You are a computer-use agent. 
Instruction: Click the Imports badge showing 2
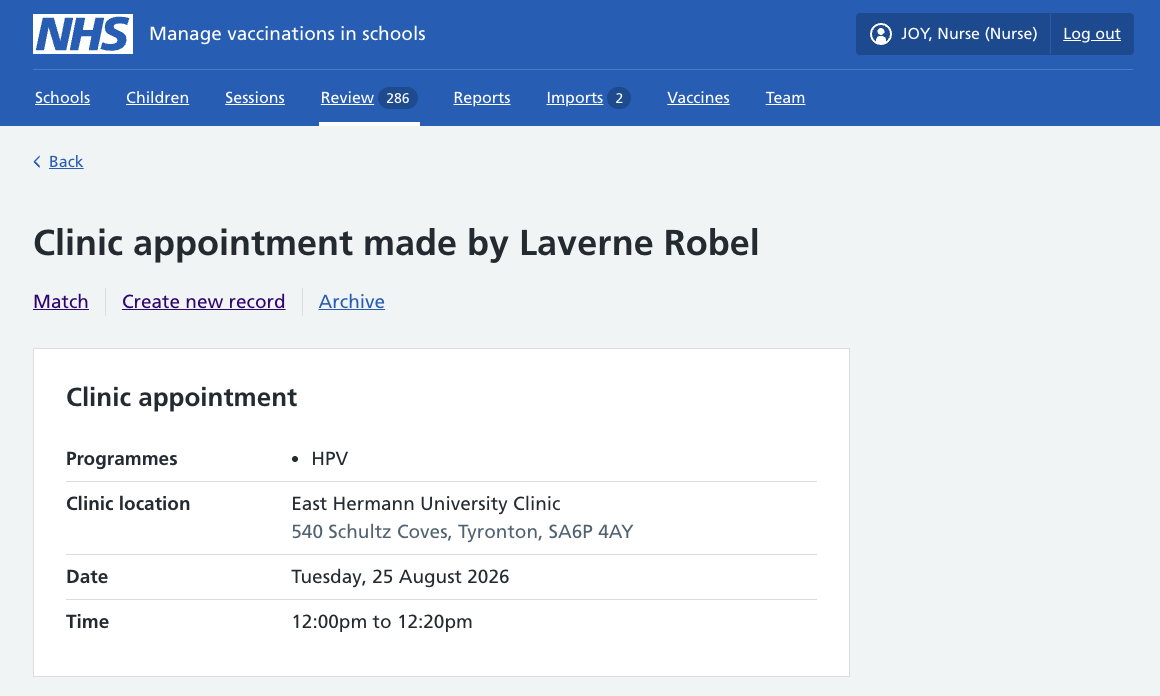point(619,98)
